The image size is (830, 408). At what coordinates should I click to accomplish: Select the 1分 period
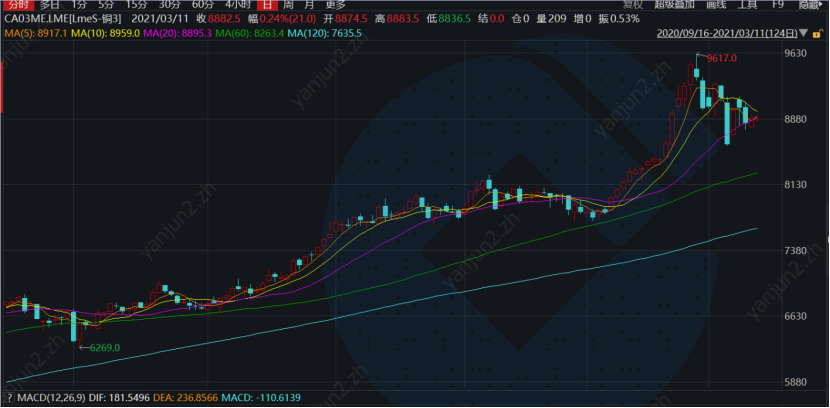coord(79,5)
